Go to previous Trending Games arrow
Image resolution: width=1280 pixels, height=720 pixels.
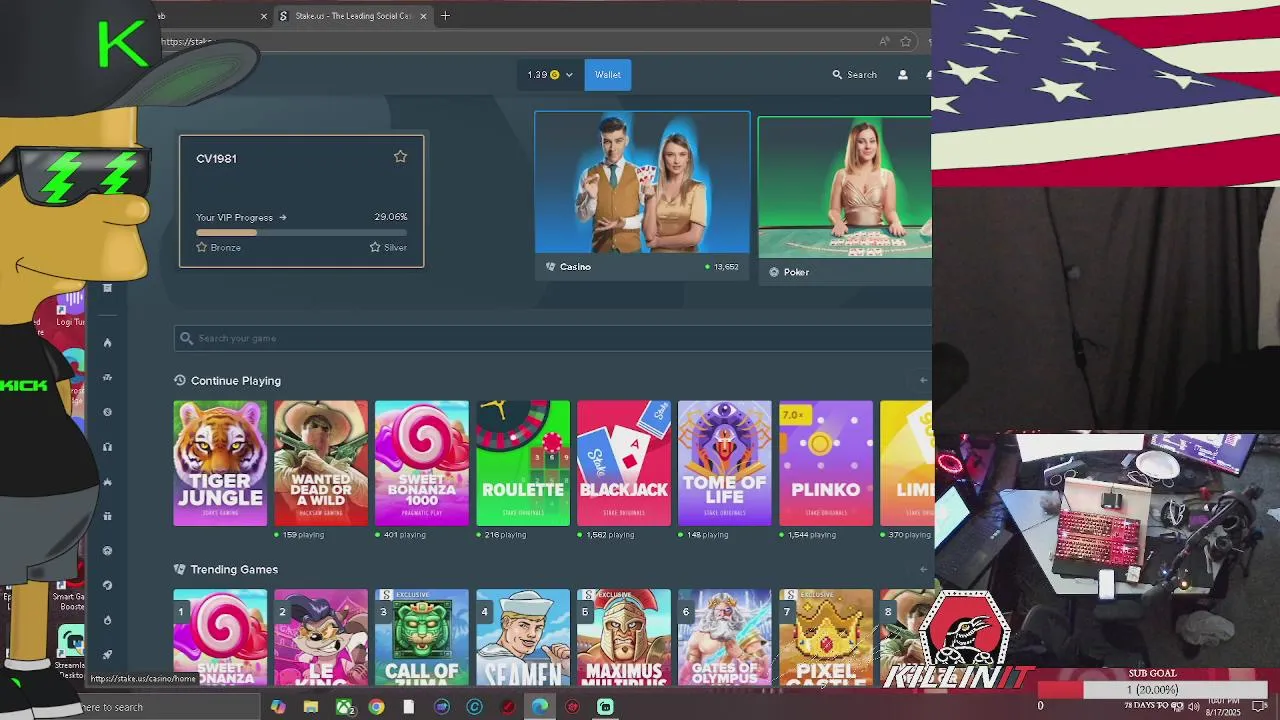(x=923, y=569)
